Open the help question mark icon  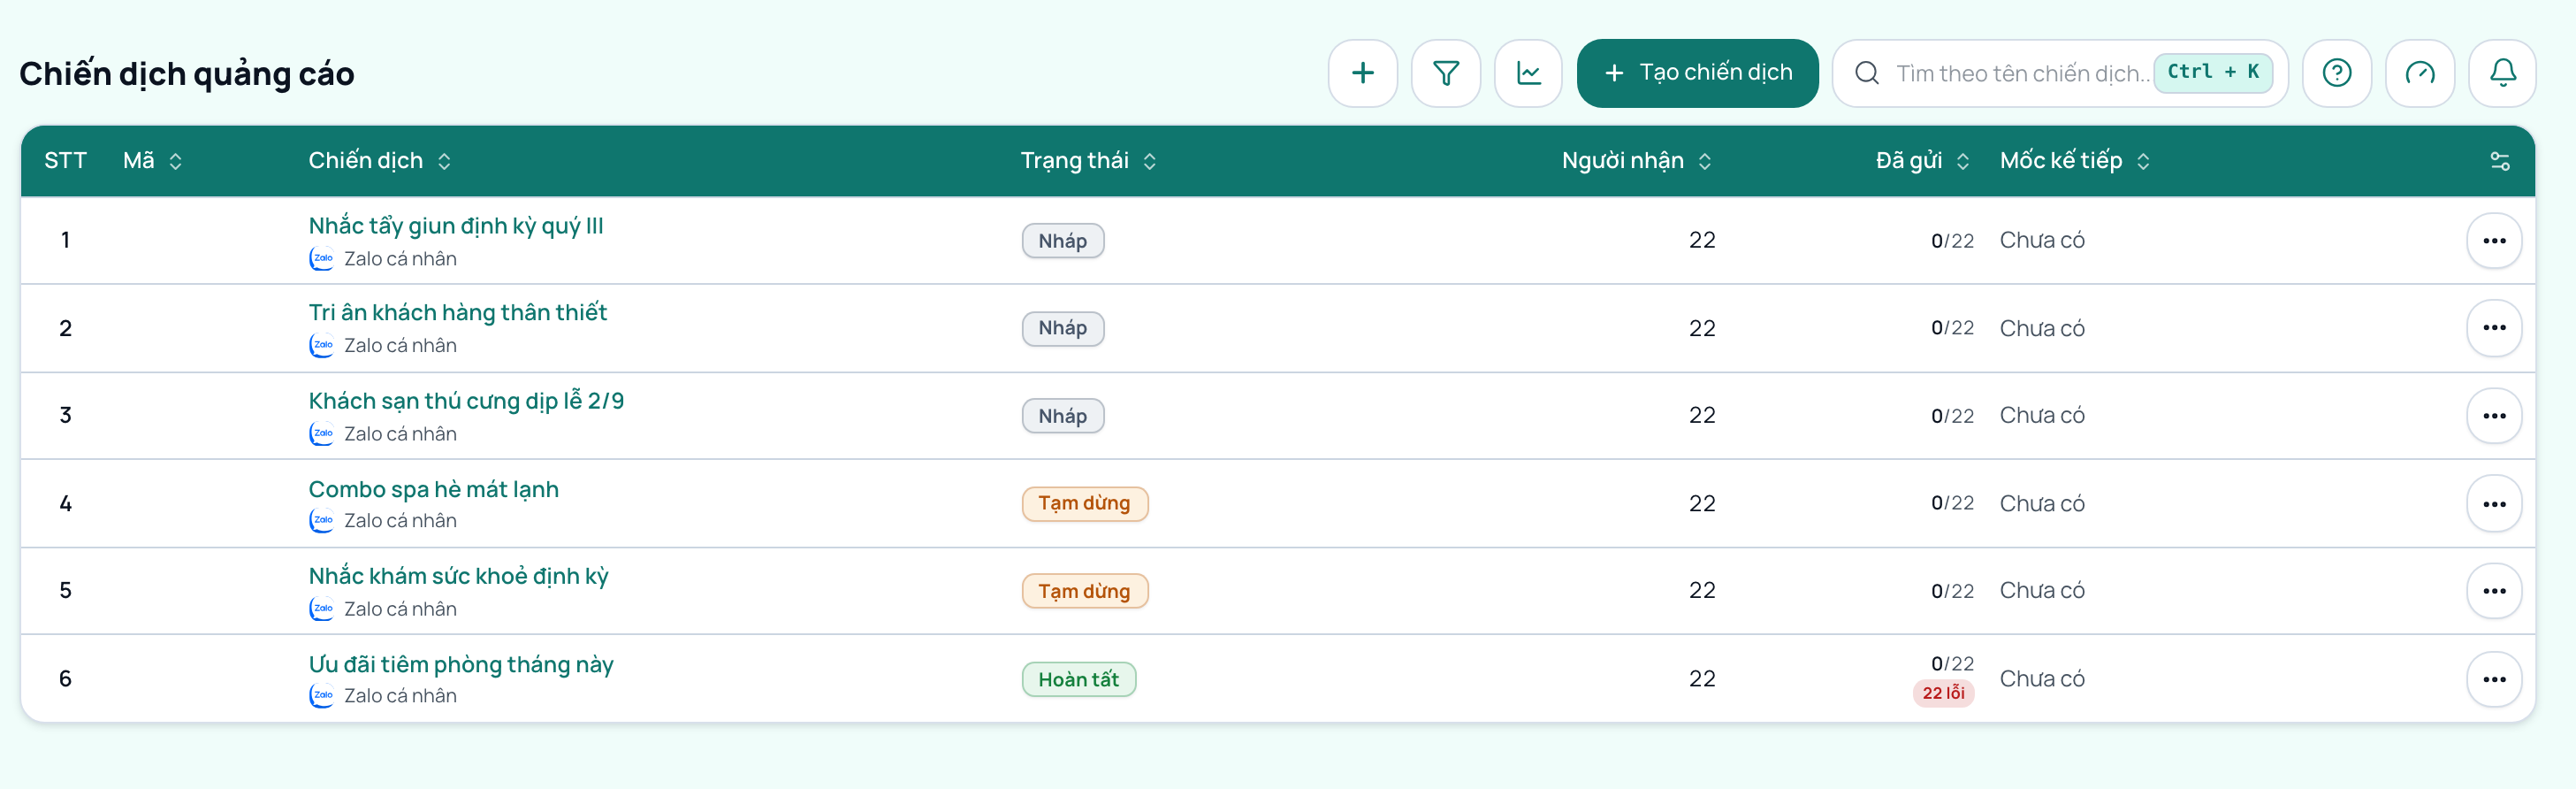click(x=2336, y=73)
